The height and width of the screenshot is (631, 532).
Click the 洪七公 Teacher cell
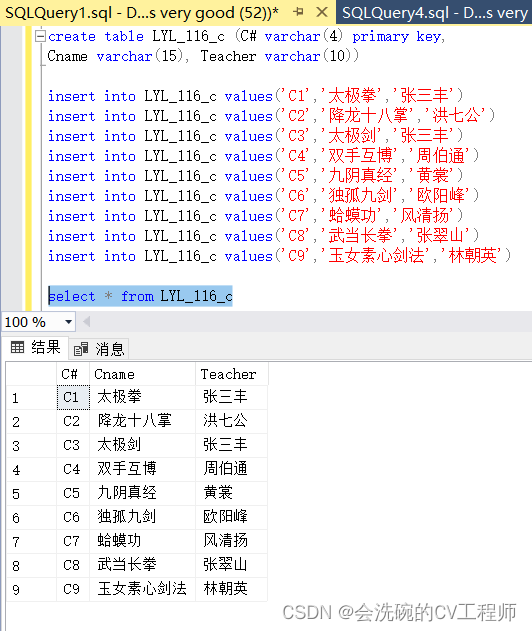(x=231, y=421)
